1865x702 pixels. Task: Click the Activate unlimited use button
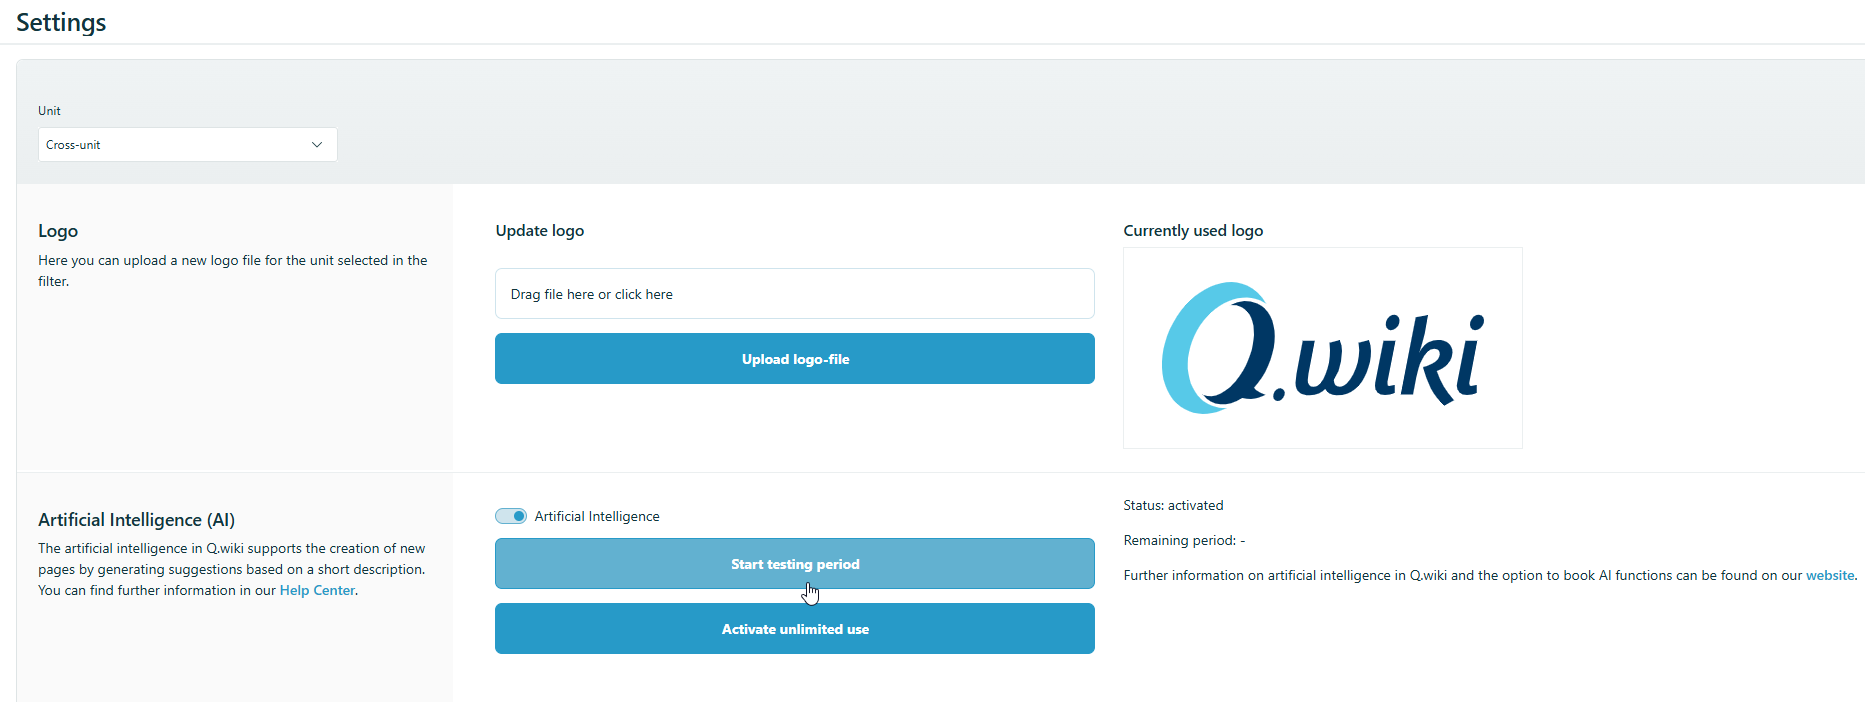coord(795,629)
